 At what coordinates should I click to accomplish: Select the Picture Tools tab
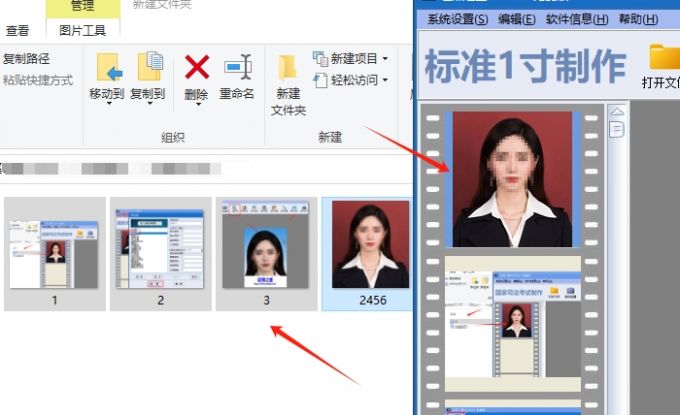[x=82, y=30]
